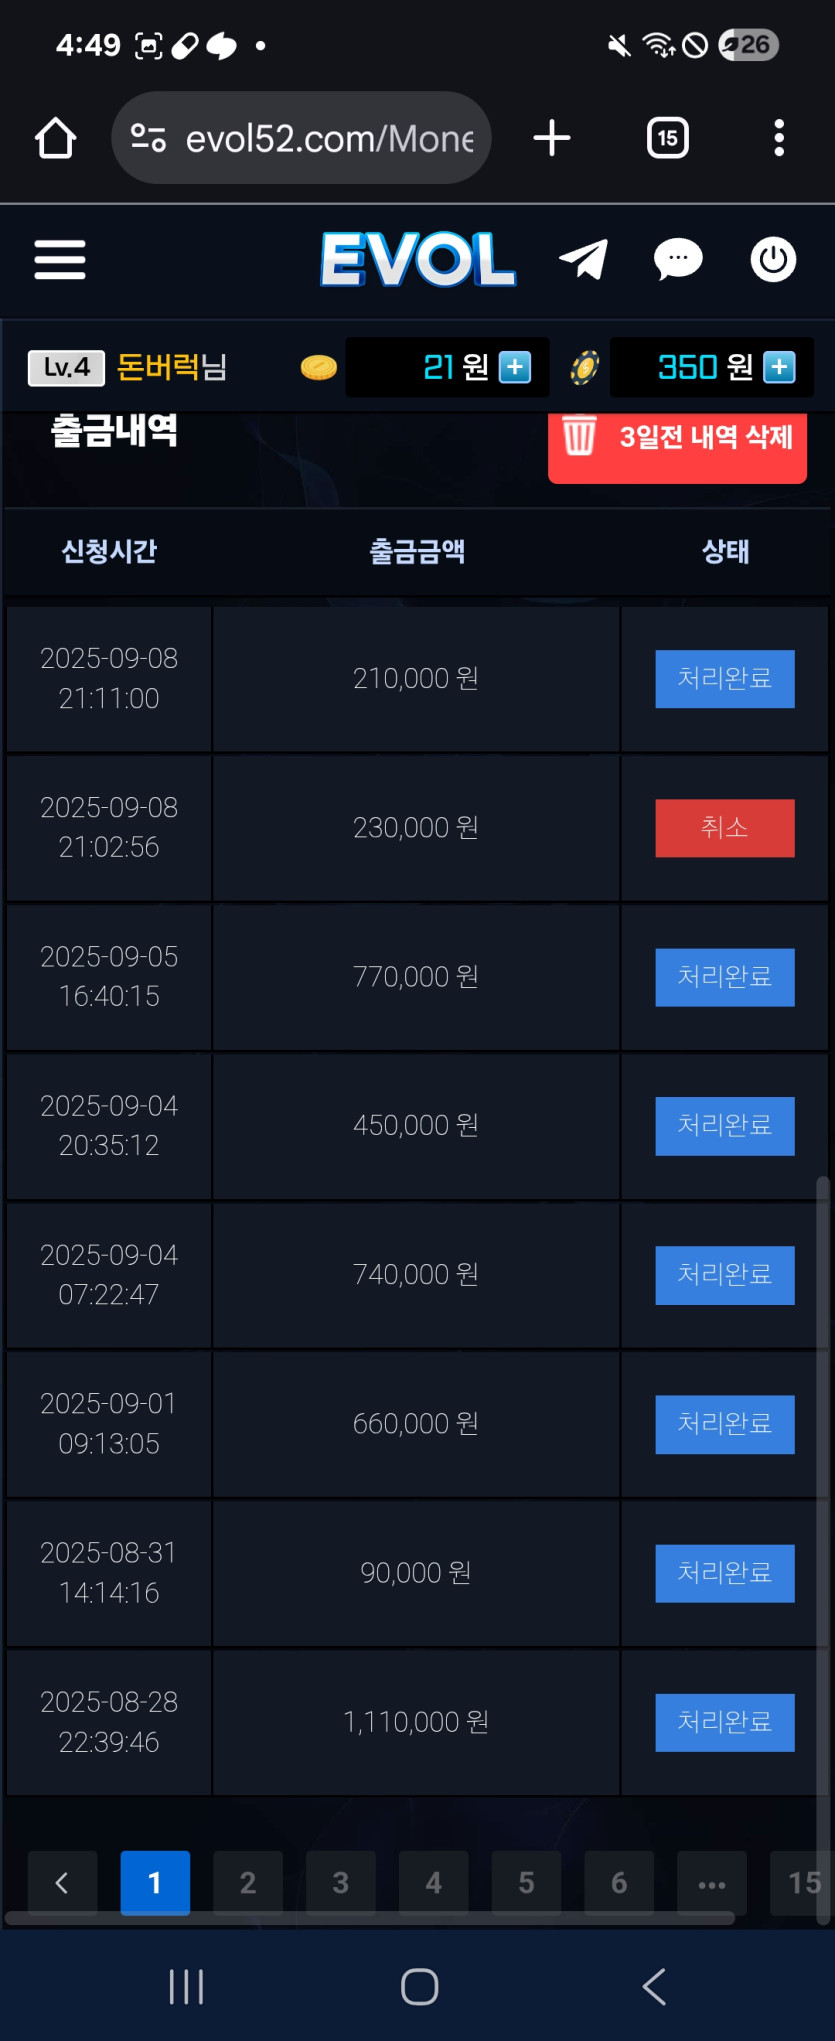Tap the browser home icon
This screenshot has height=2041, width=835.
pos(56,138)
